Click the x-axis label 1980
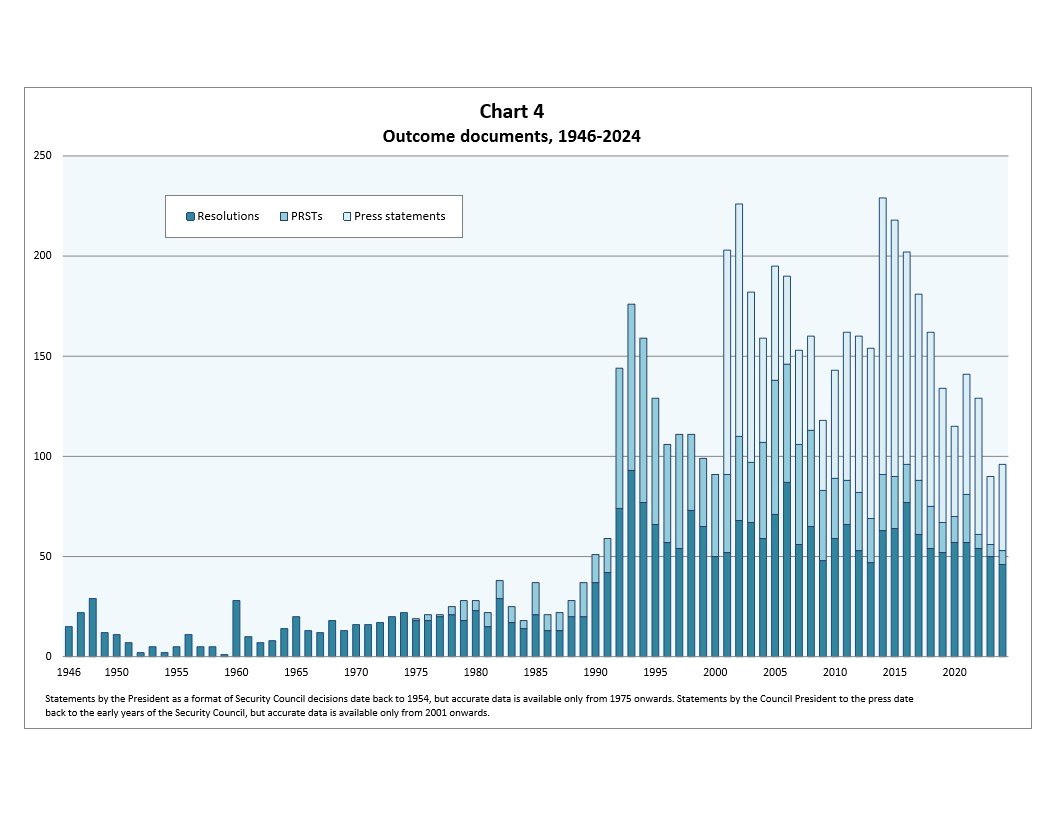1056x816 pixels. tap(476, 672)
